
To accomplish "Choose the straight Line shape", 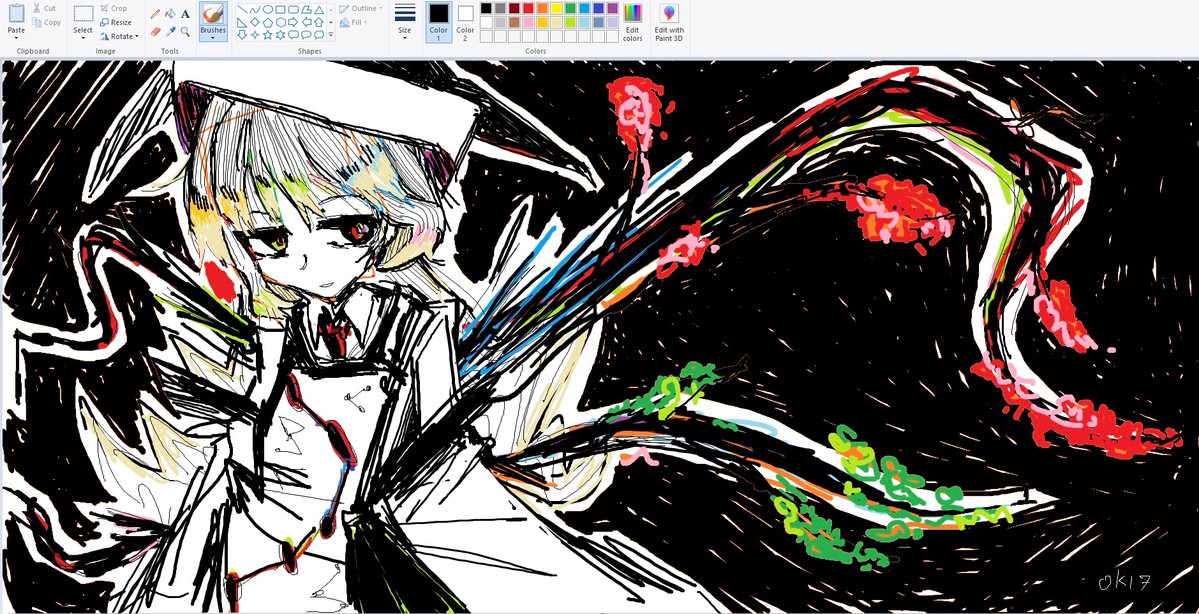I will pyautogui.click(x=242, y=10).
